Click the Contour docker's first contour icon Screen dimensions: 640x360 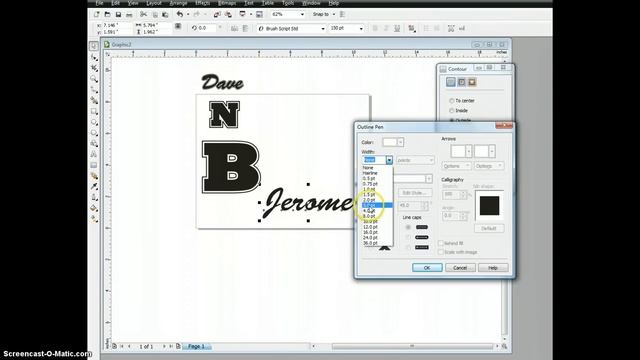click(451, 82)
